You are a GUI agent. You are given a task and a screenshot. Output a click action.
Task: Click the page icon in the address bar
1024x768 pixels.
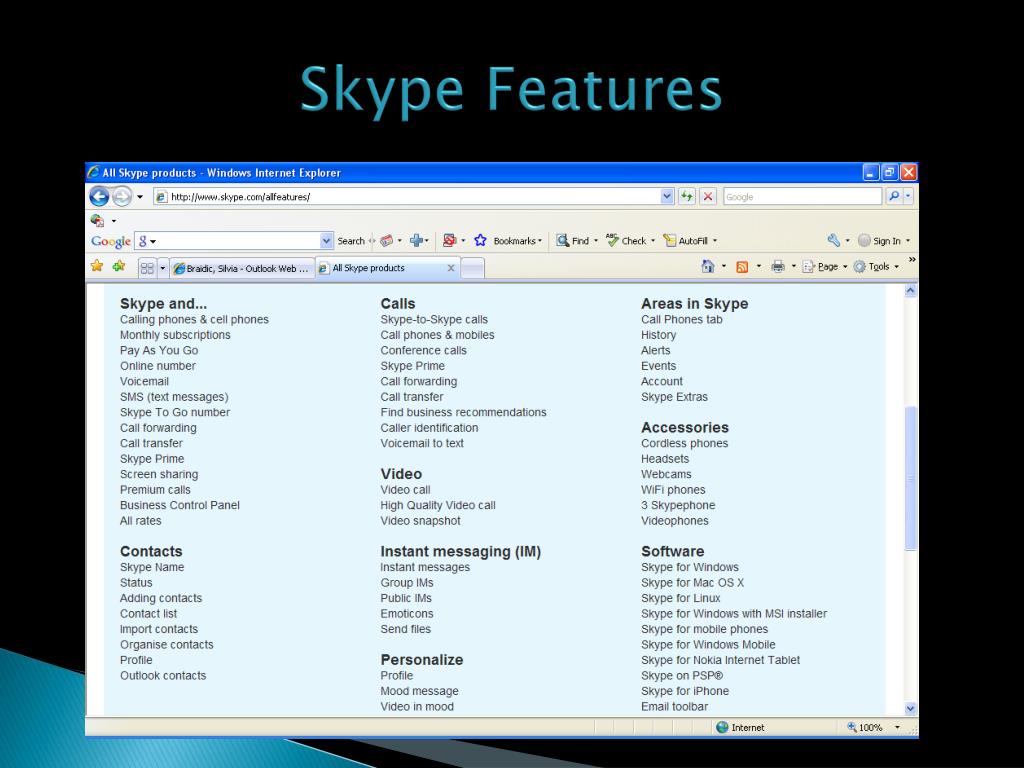coord(161,197)
